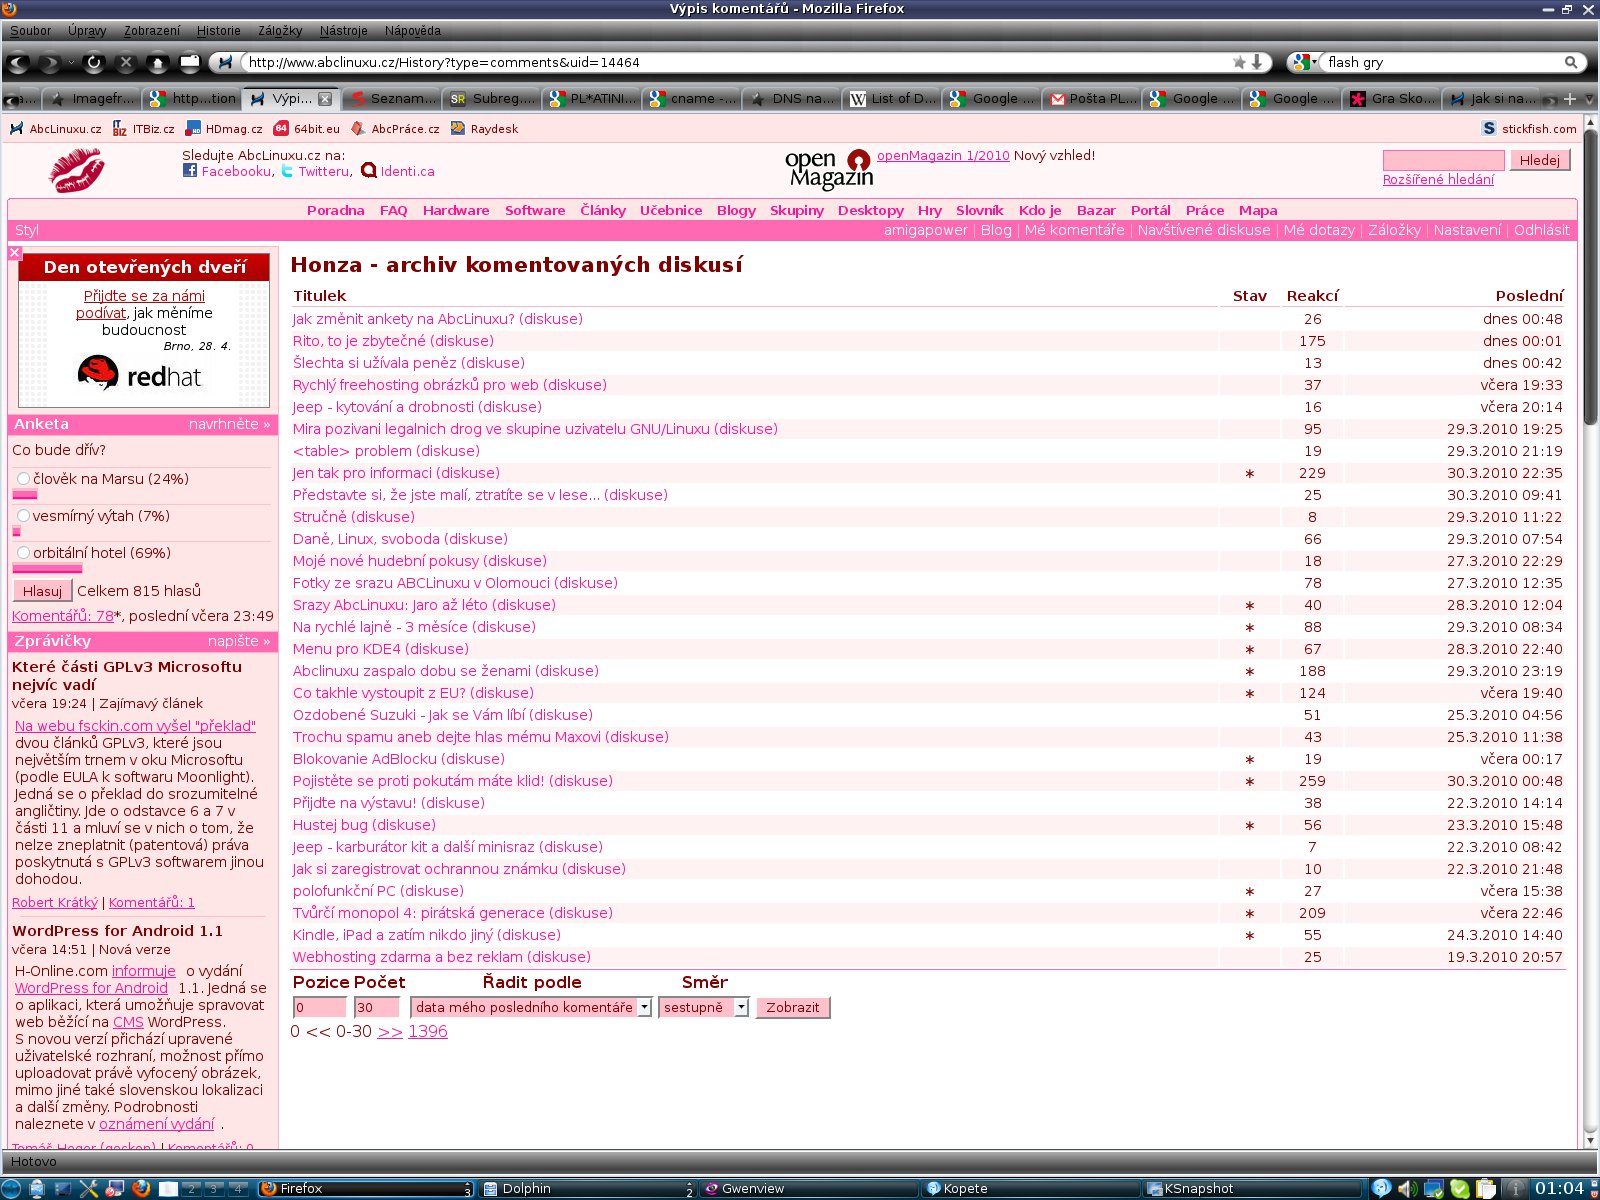Open the search engine selector dropdown
Viewport: 1600px width, 1200px height.
pos(1303,62)
